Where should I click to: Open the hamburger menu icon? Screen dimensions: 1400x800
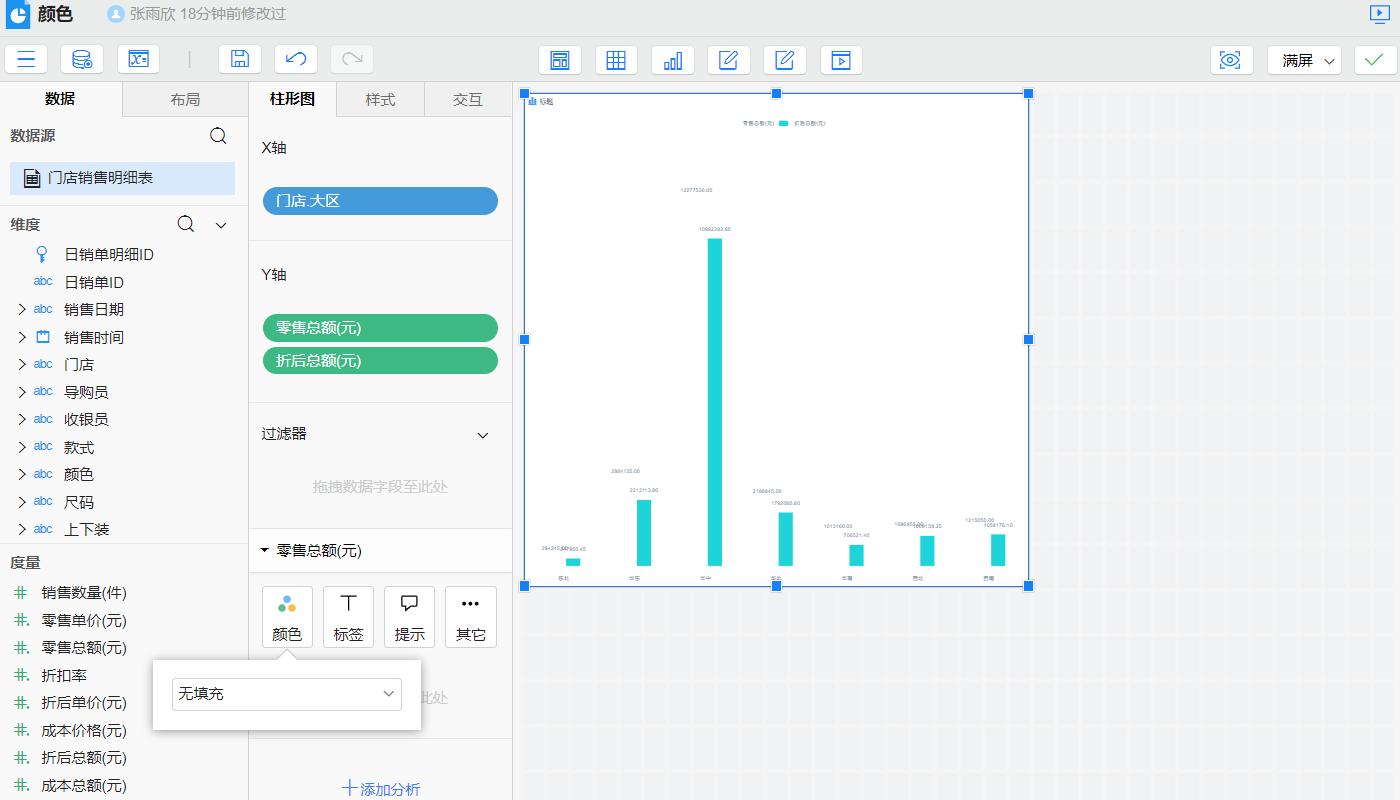[x=26, y=59]
